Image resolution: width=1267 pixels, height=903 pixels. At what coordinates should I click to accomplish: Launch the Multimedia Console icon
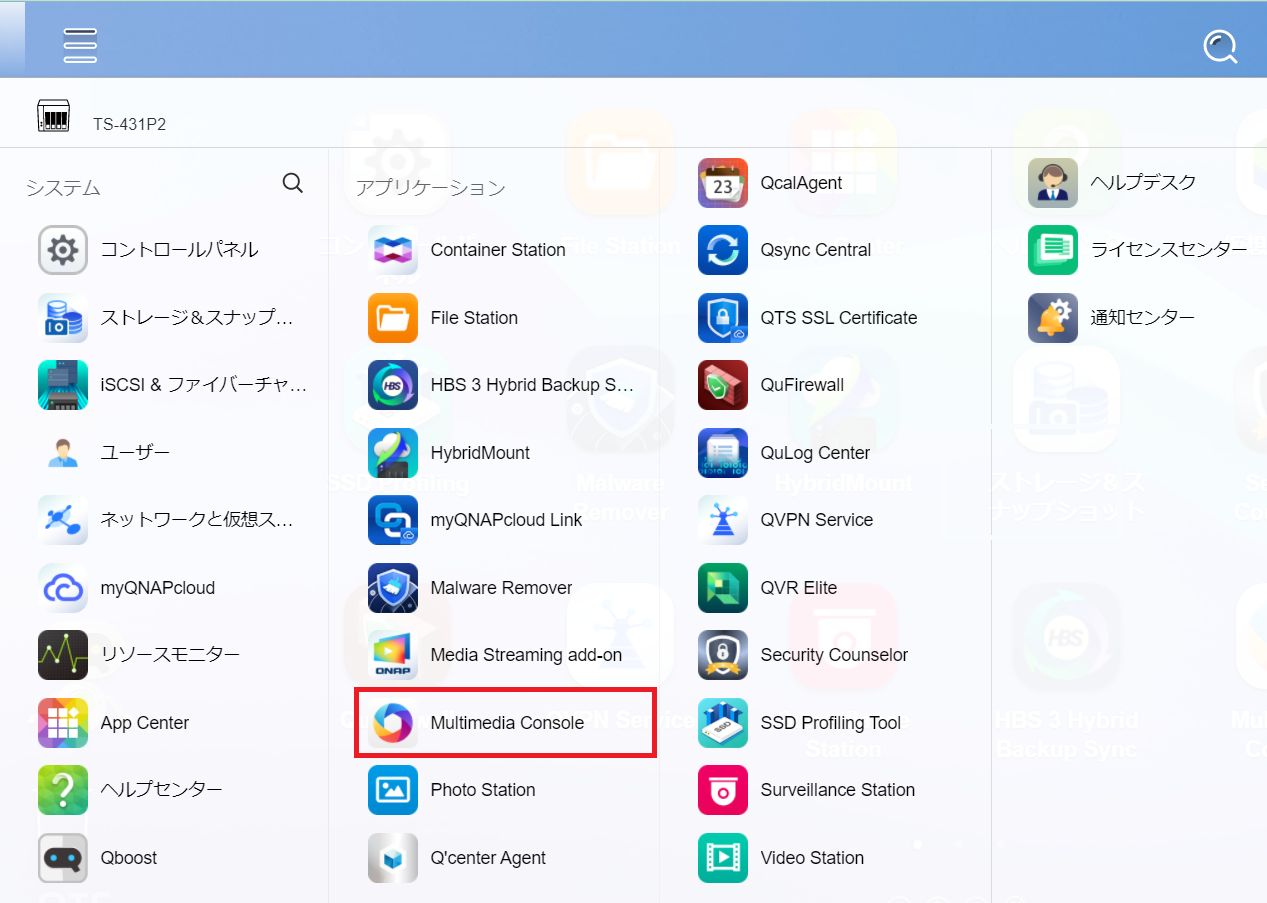(393, 723)
